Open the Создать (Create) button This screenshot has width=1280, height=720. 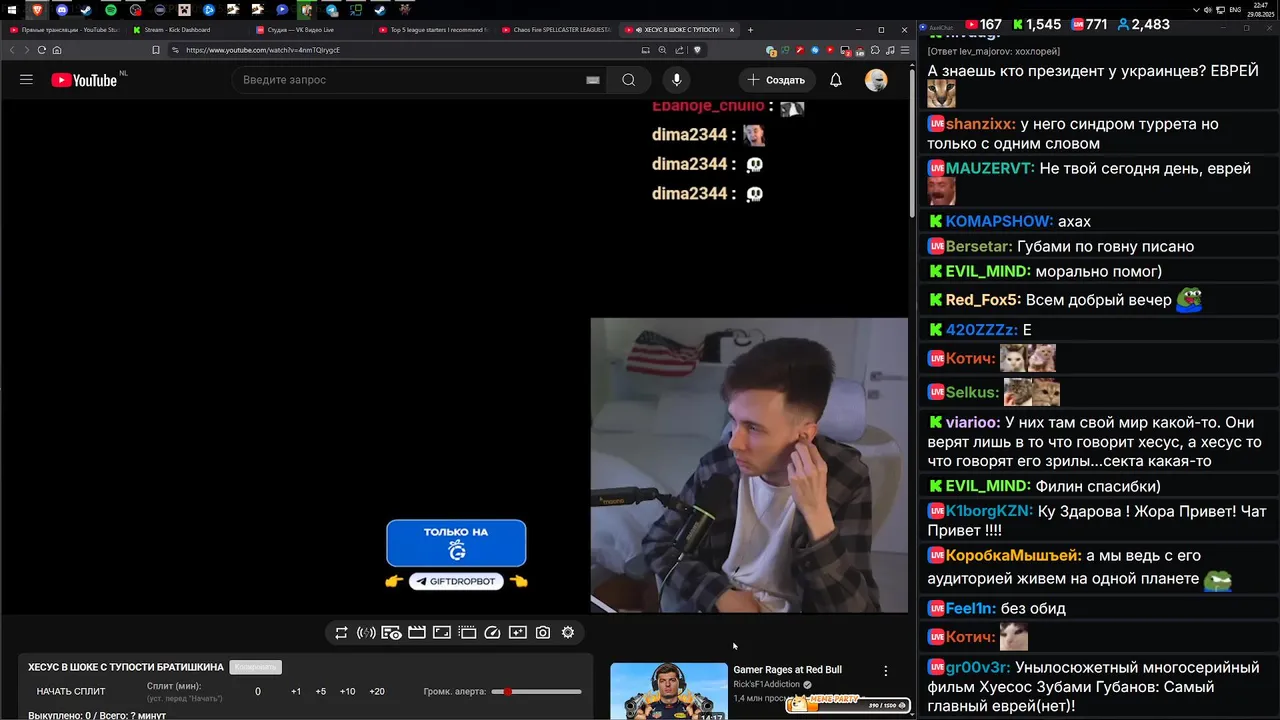pyautogui.click(x=776, y=80)
